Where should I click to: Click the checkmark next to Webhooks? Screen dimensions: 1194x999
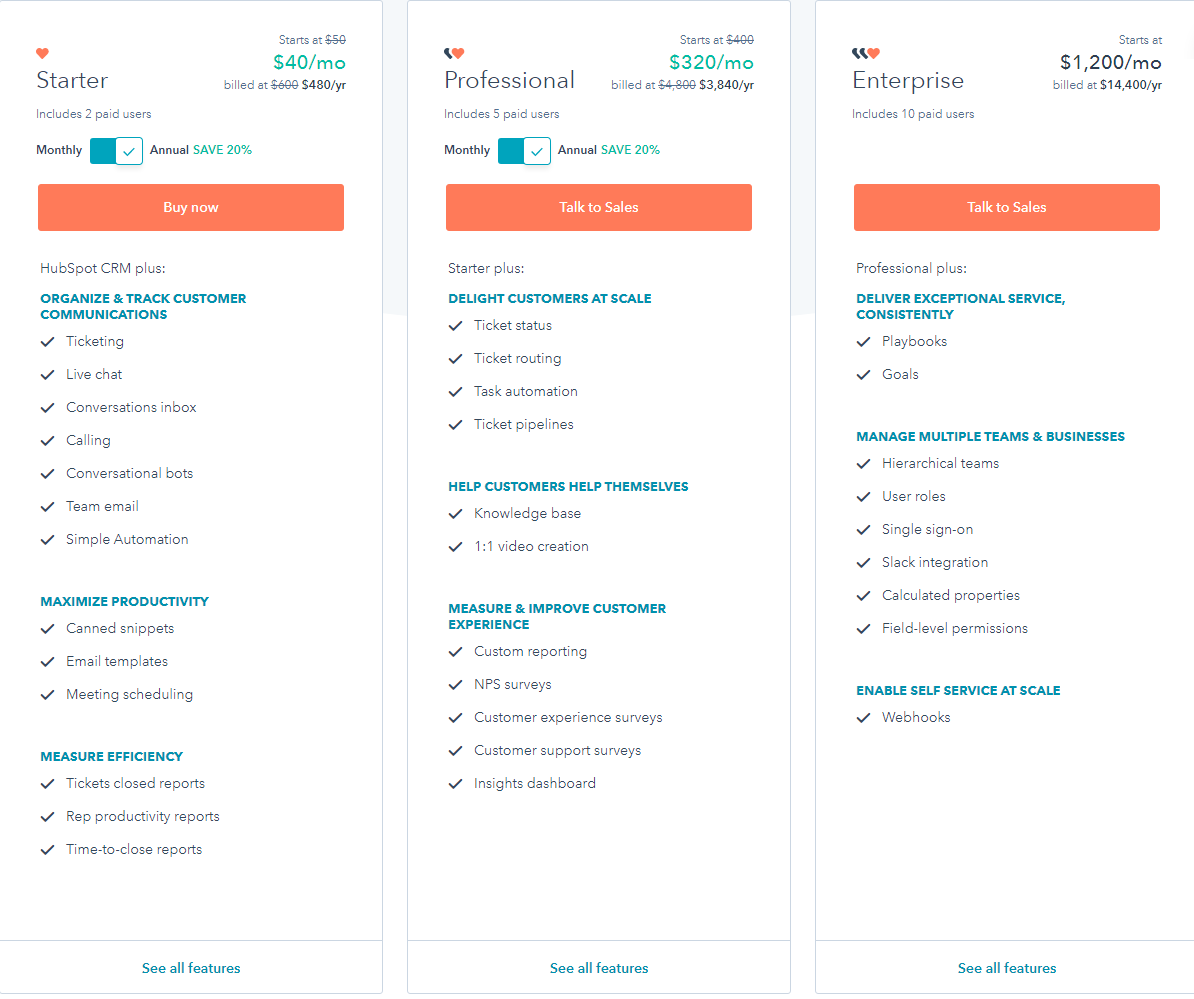(863, 717)
